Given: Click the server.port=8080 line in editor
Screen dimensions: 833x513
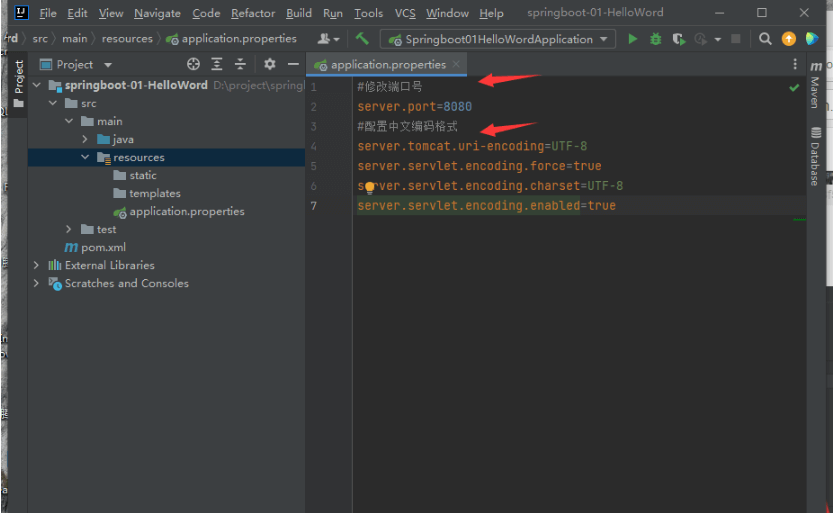Looking at the screenshot, I should click(414, 107).
